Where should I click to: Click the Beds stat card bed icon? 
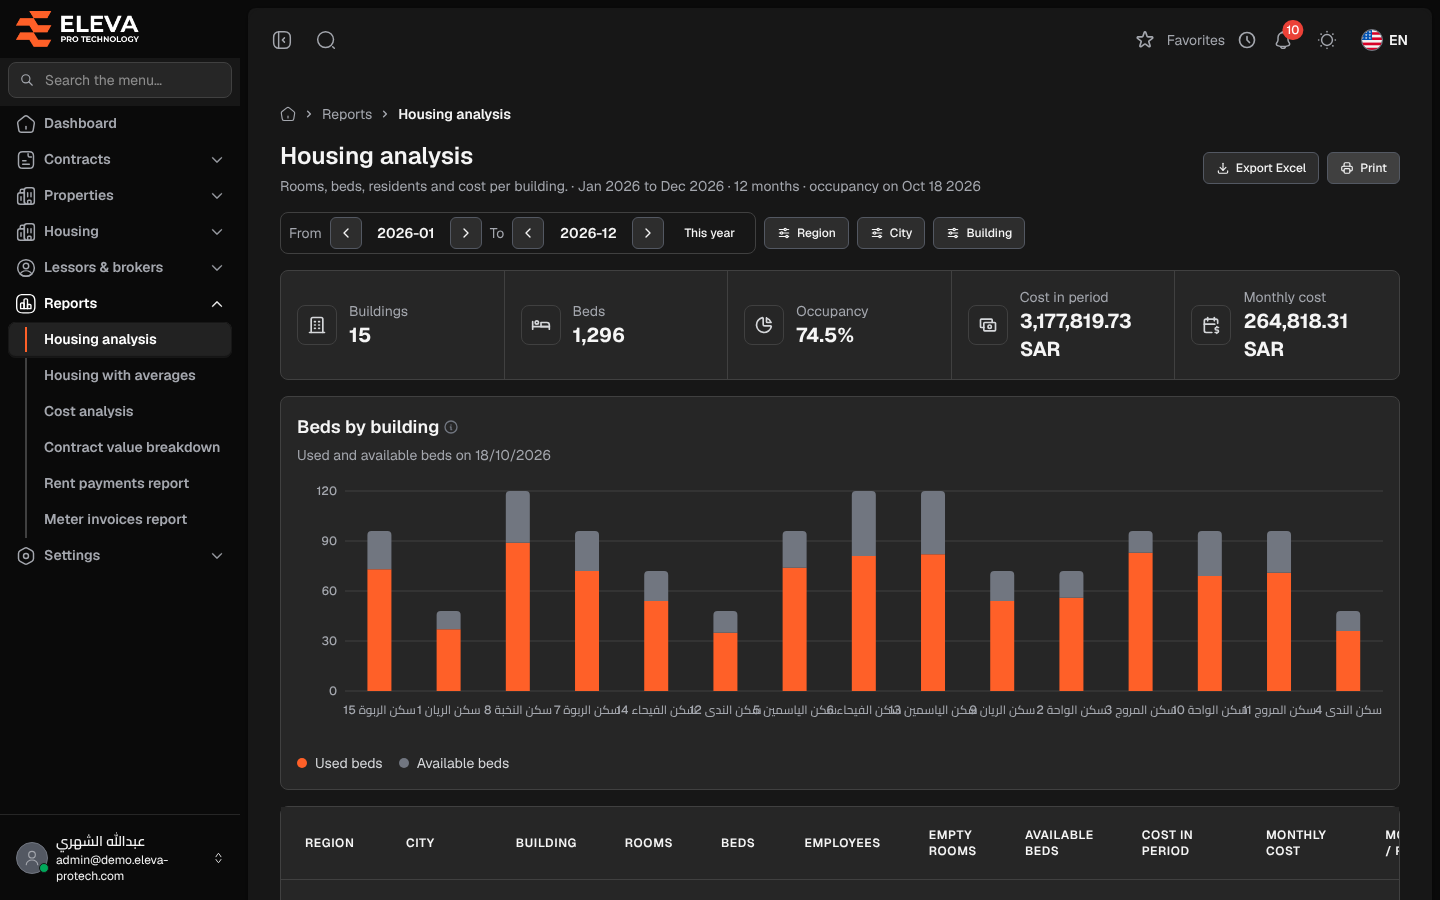click(x=541, y=325)
